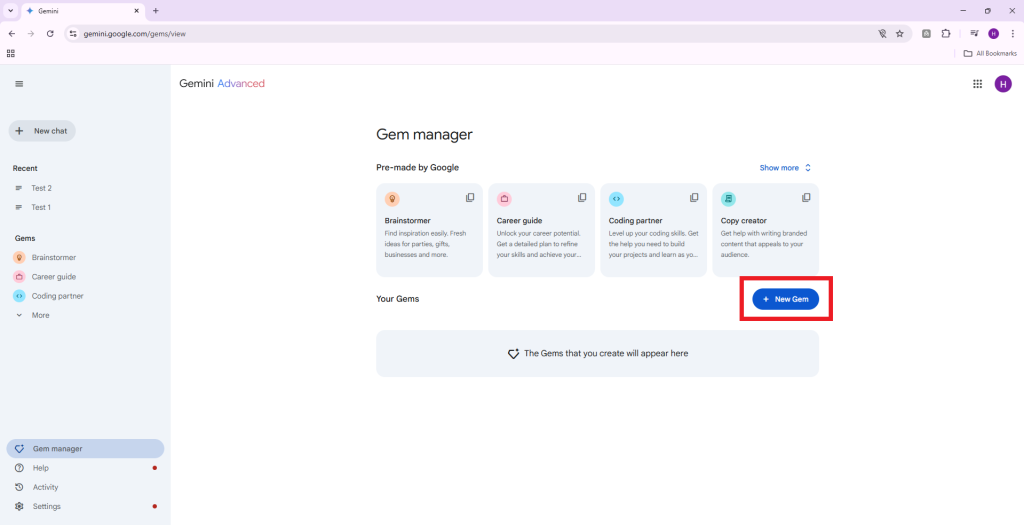Image resolution: width=1024 pixels, height=525 pixels.
Task: Open tab search dropdown
Action: (x=10, y=11)
